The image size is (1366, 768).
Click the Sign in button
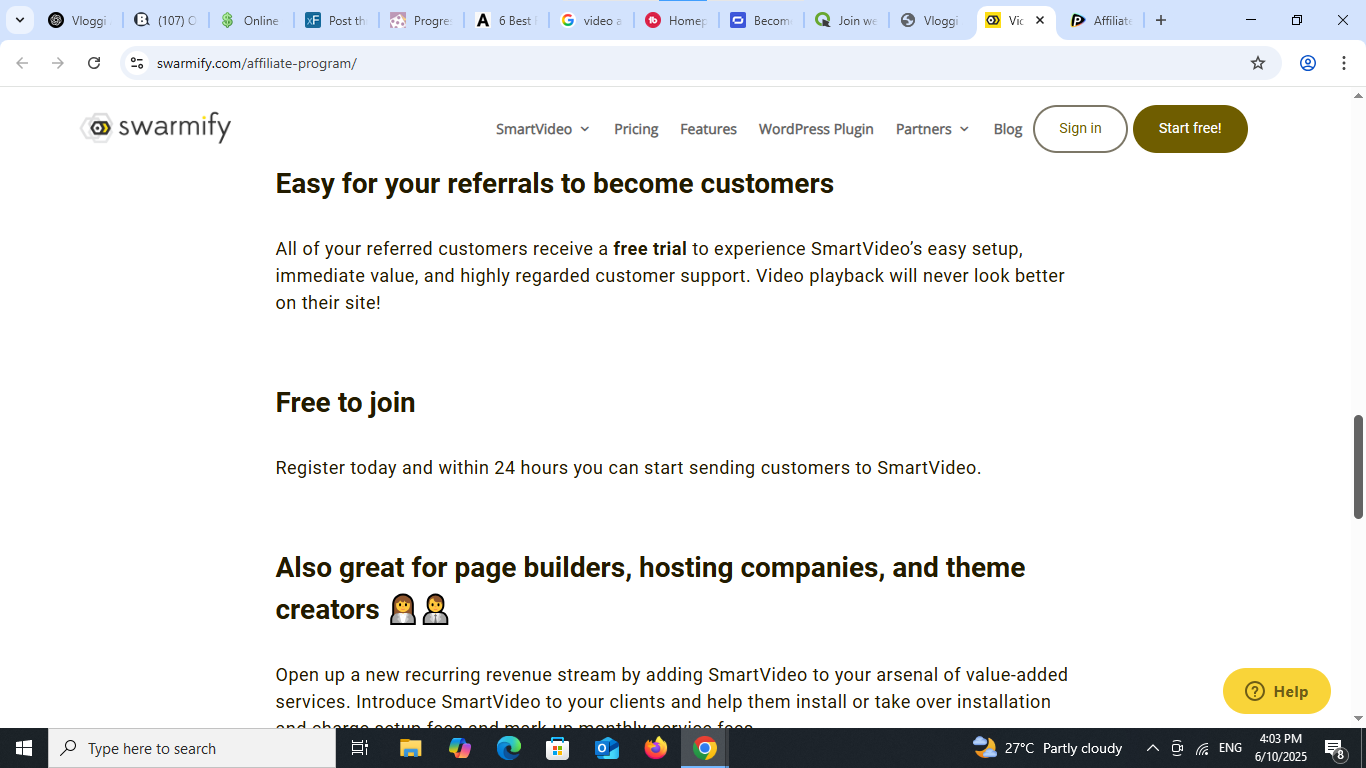1080,129
